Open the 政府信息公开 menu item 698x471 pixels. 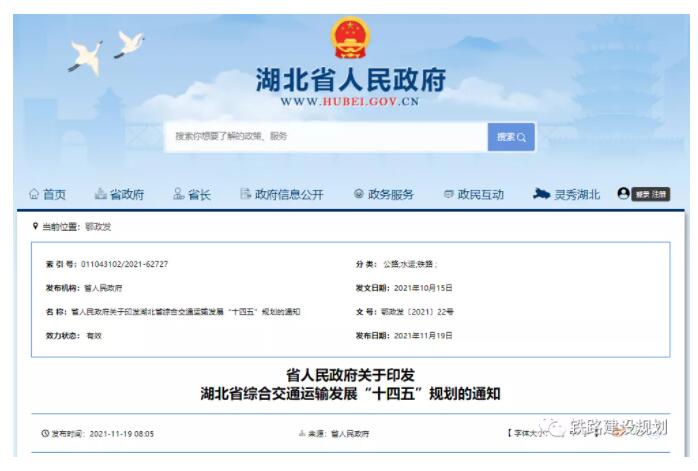pos(289,194)
